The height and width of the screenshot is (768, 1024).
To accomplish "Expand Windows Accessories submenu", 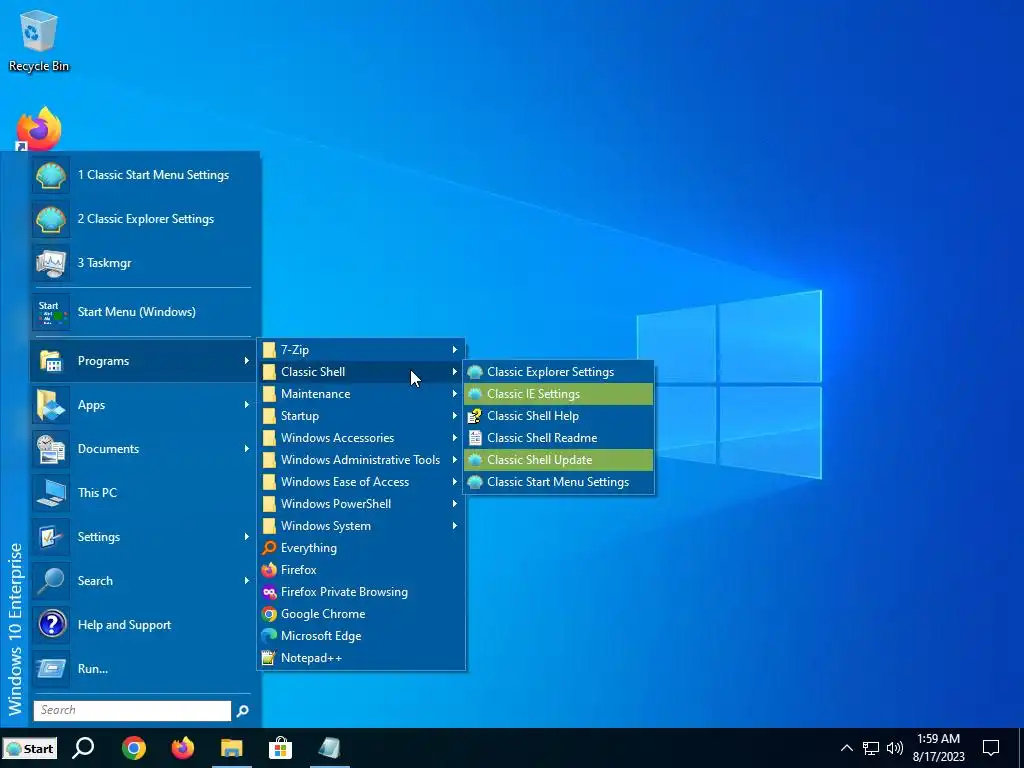I will (x=362, y=438).
